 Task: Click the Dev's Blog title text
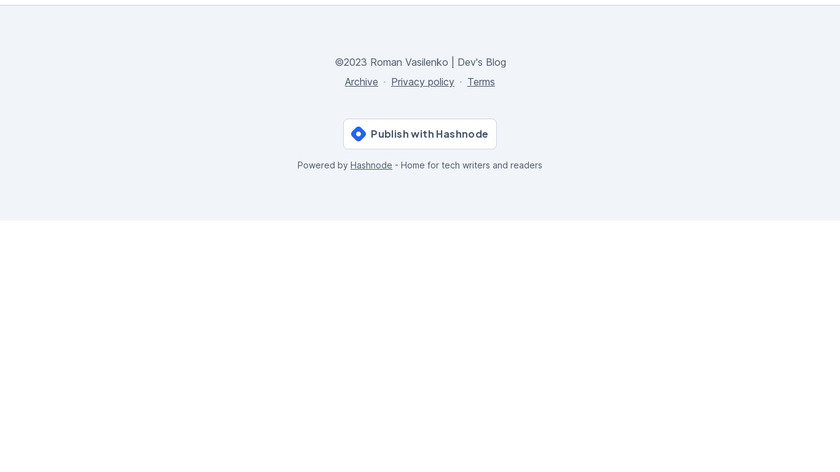(x=482, y=62)
